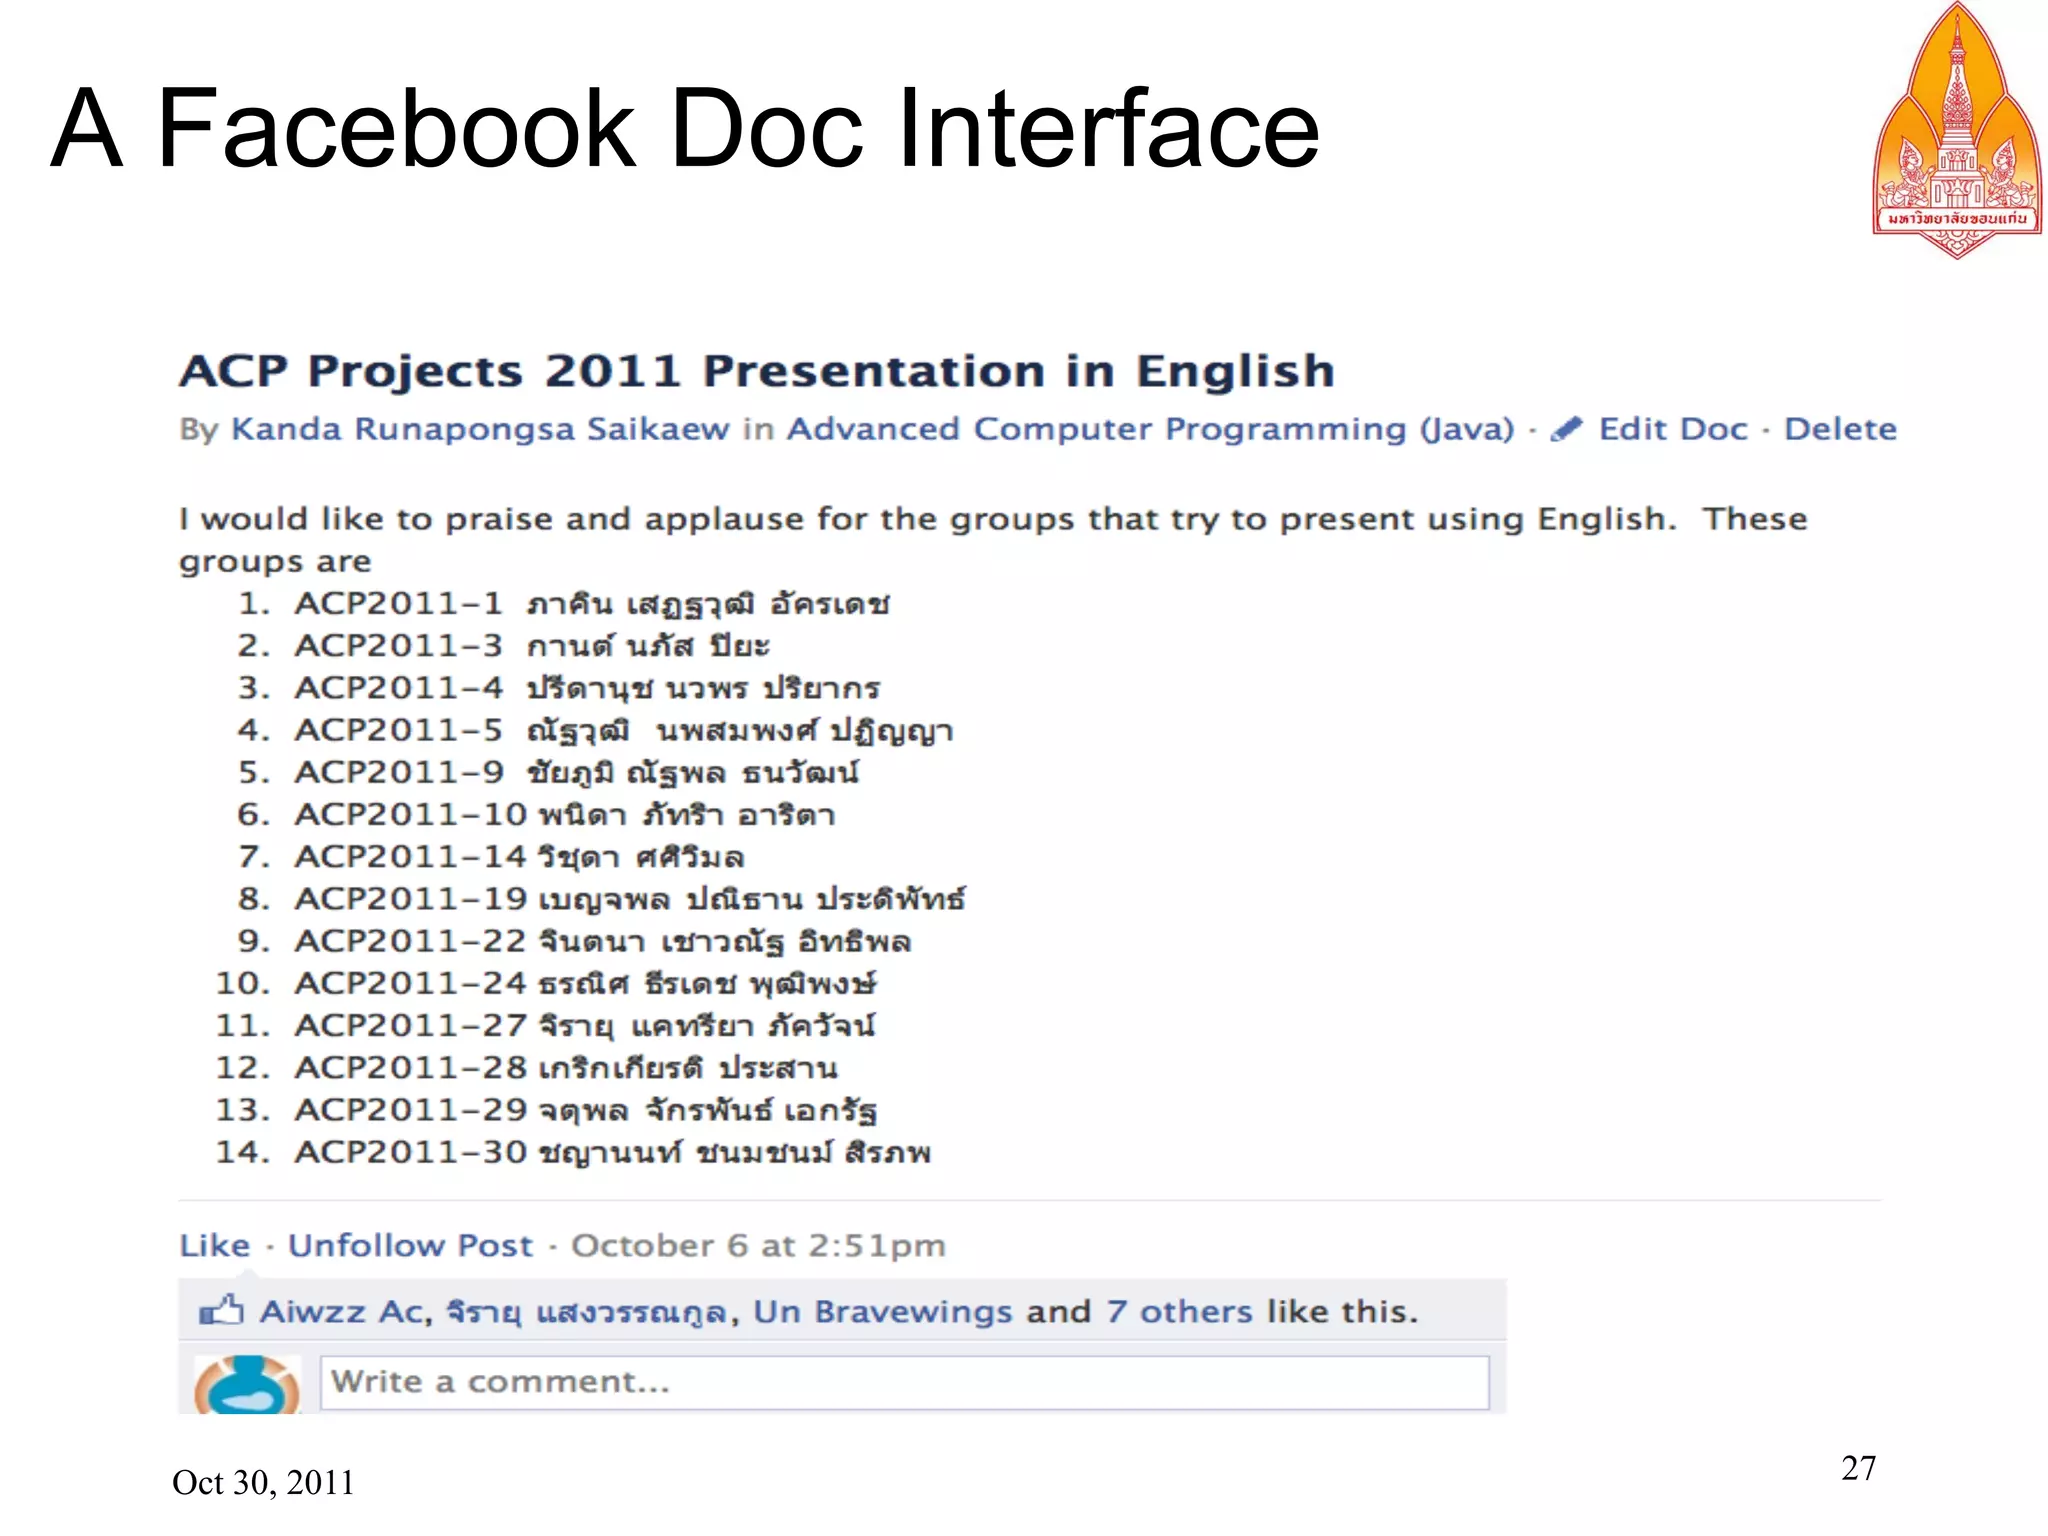Click the list row ACP2011-28
Image resolution: width=2048 pixels, height=1536 pixels.
[x=526, y=1068]
